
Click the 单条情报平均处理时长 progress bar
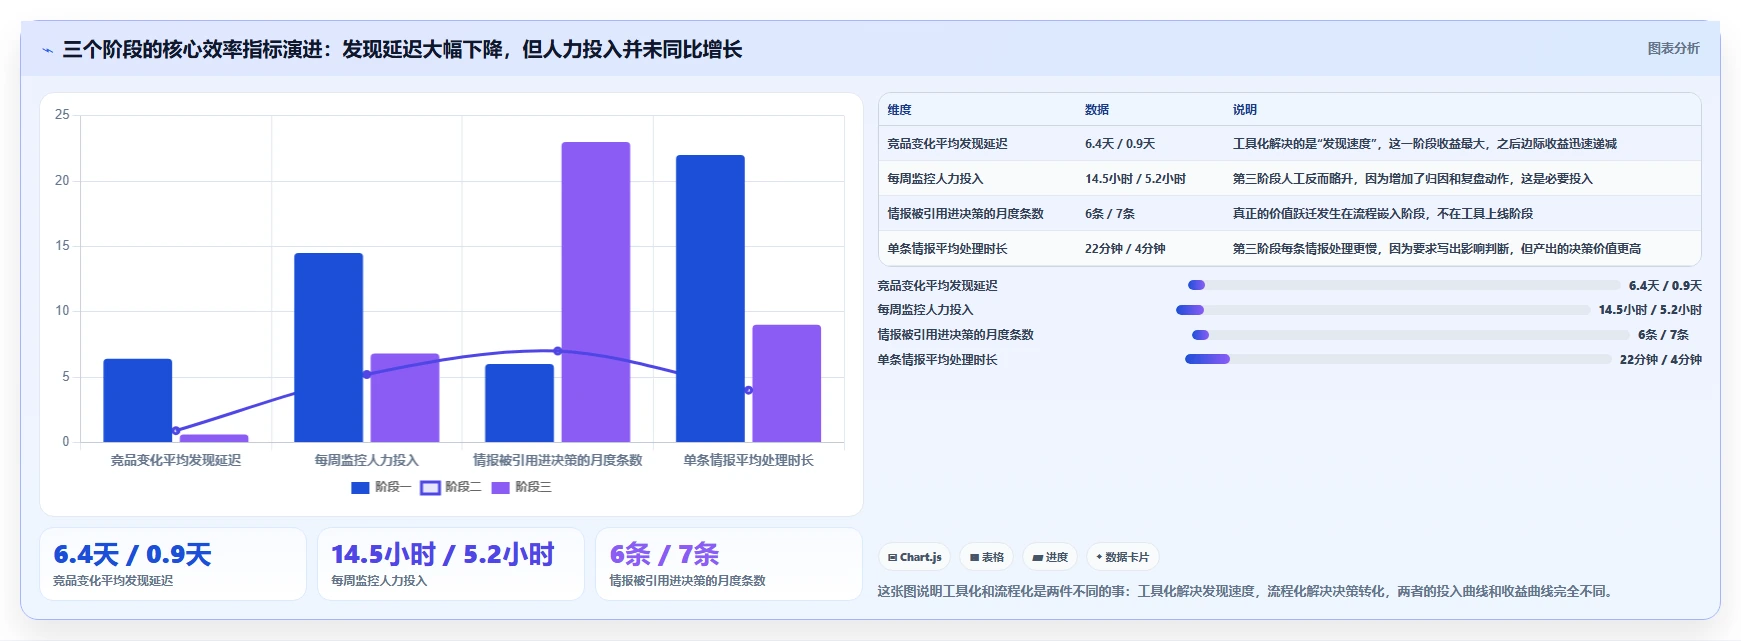(1398, 359)
